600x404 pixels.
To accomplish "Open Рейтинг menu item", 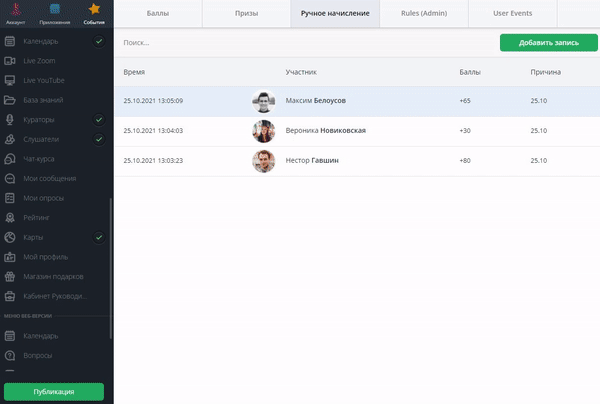I will [36, 218].
